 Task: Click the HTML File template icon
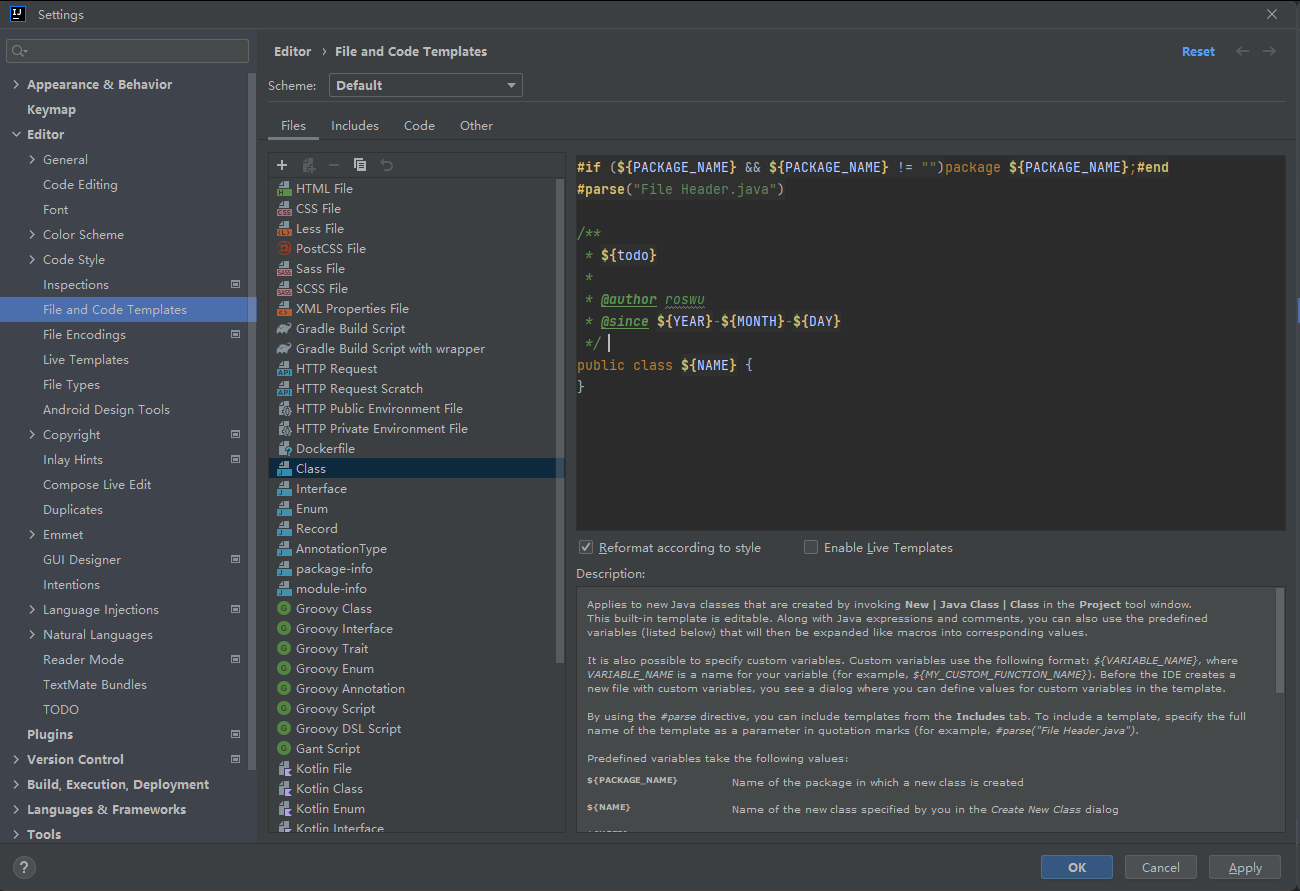coord(284,188)
